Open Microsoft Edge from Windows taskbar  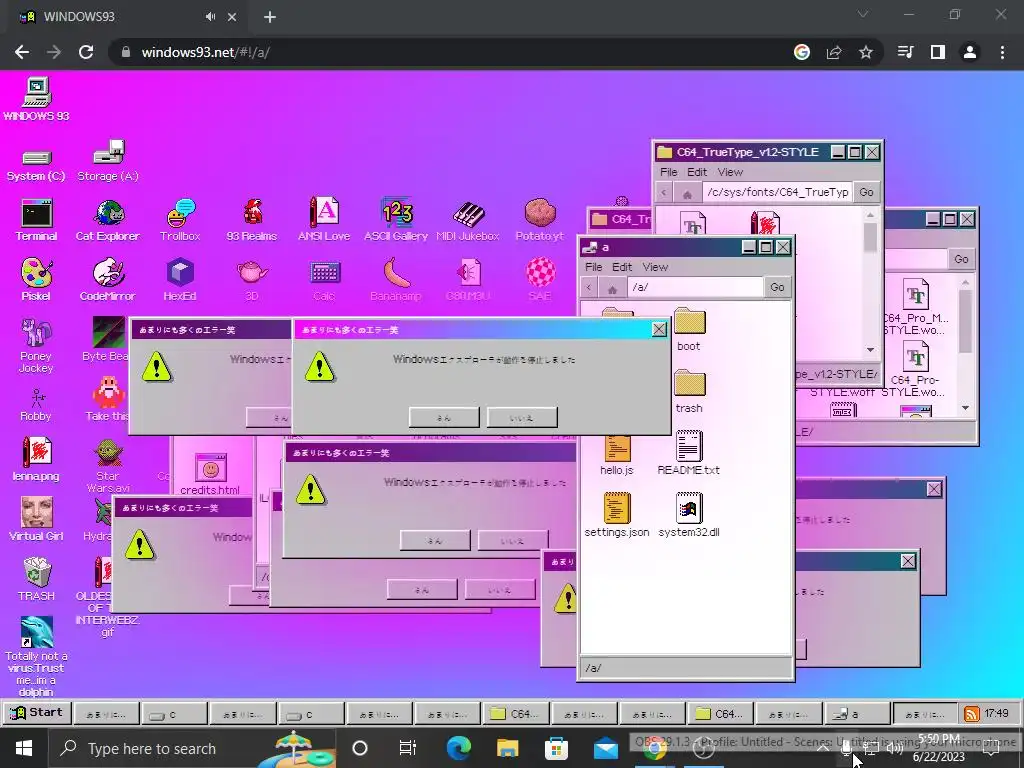coord(458,748)
